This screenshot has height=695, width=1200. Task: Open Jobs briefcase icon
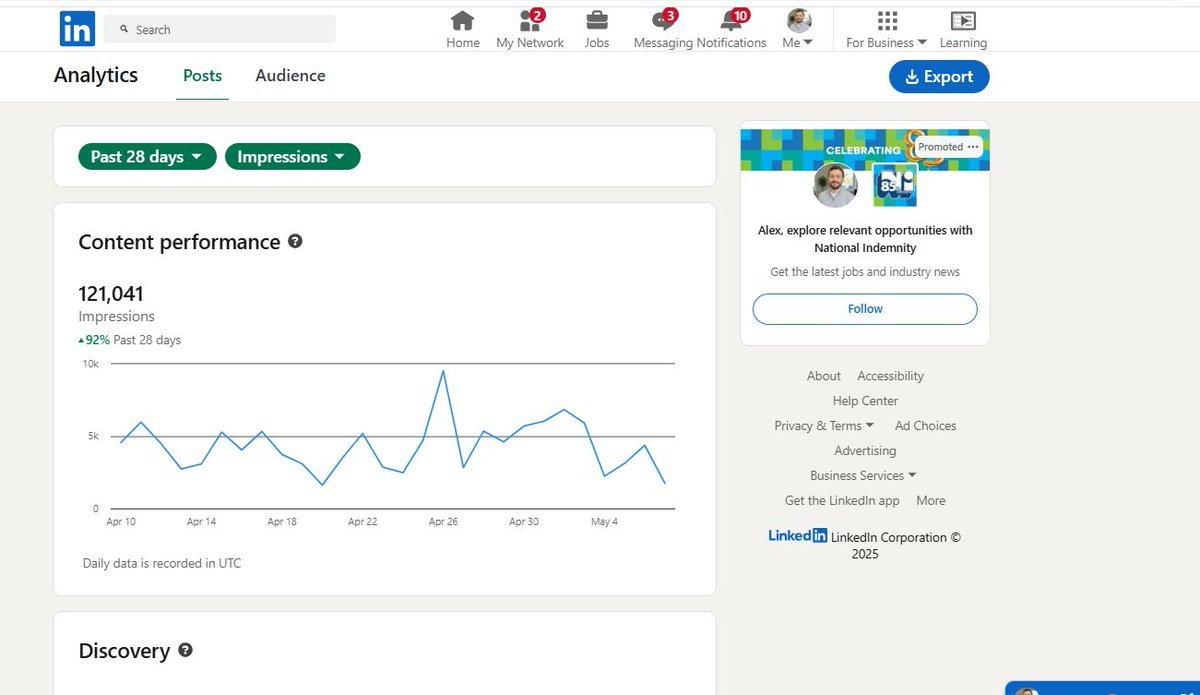[597, 21]
